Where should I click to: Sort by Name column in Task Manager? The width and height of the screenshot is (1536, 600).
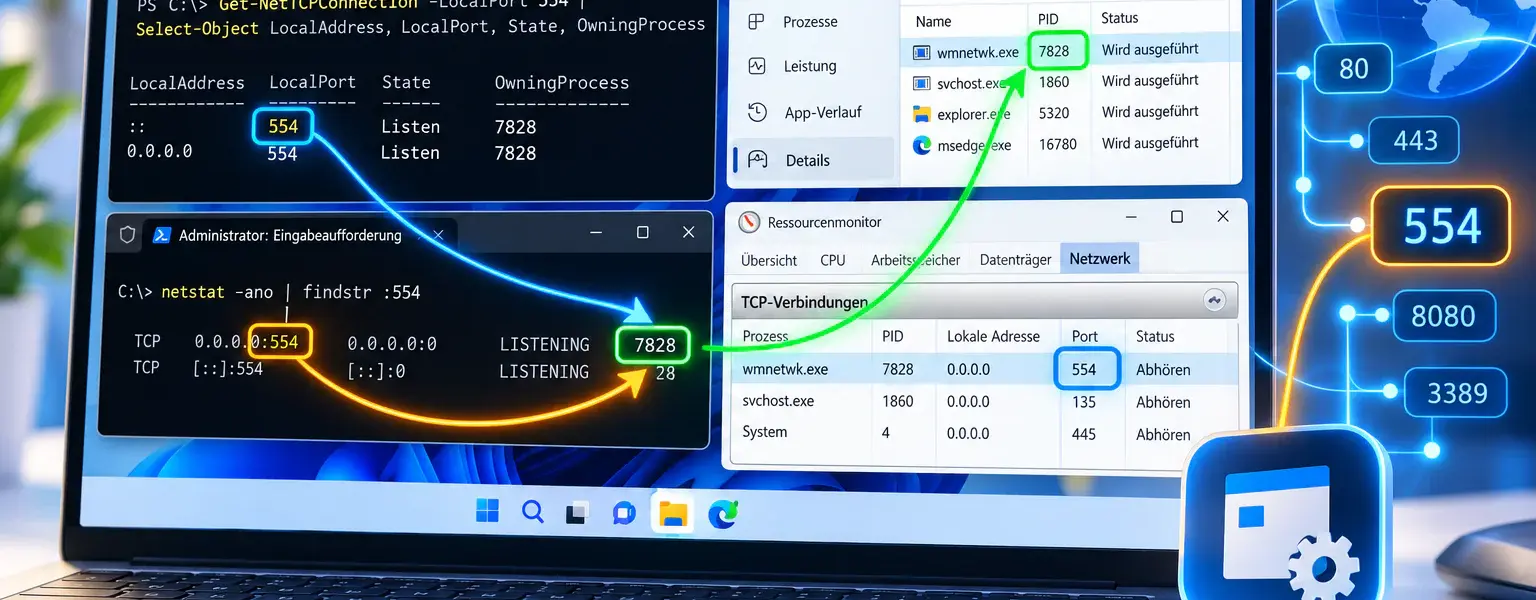click(934, 20)
